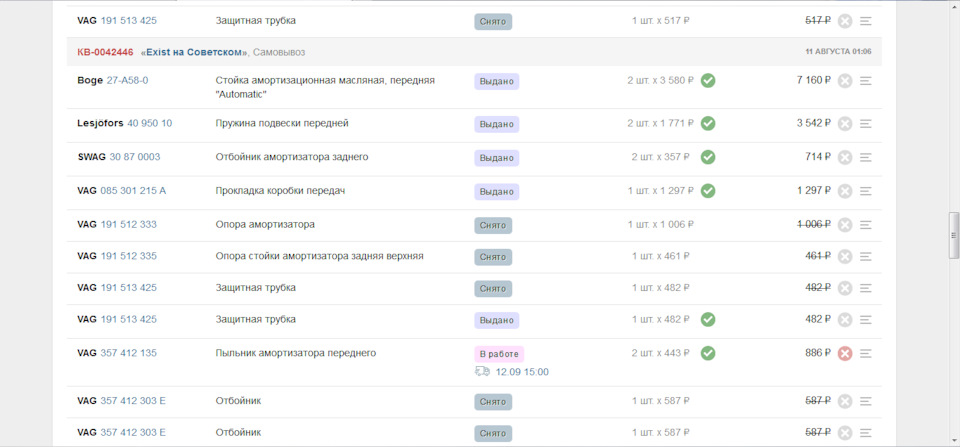The height and width of the screenshot is (447, 960).
Task: Open hamburger menu for VAG 085 301 215 A
Action: [x=866, y=191]
